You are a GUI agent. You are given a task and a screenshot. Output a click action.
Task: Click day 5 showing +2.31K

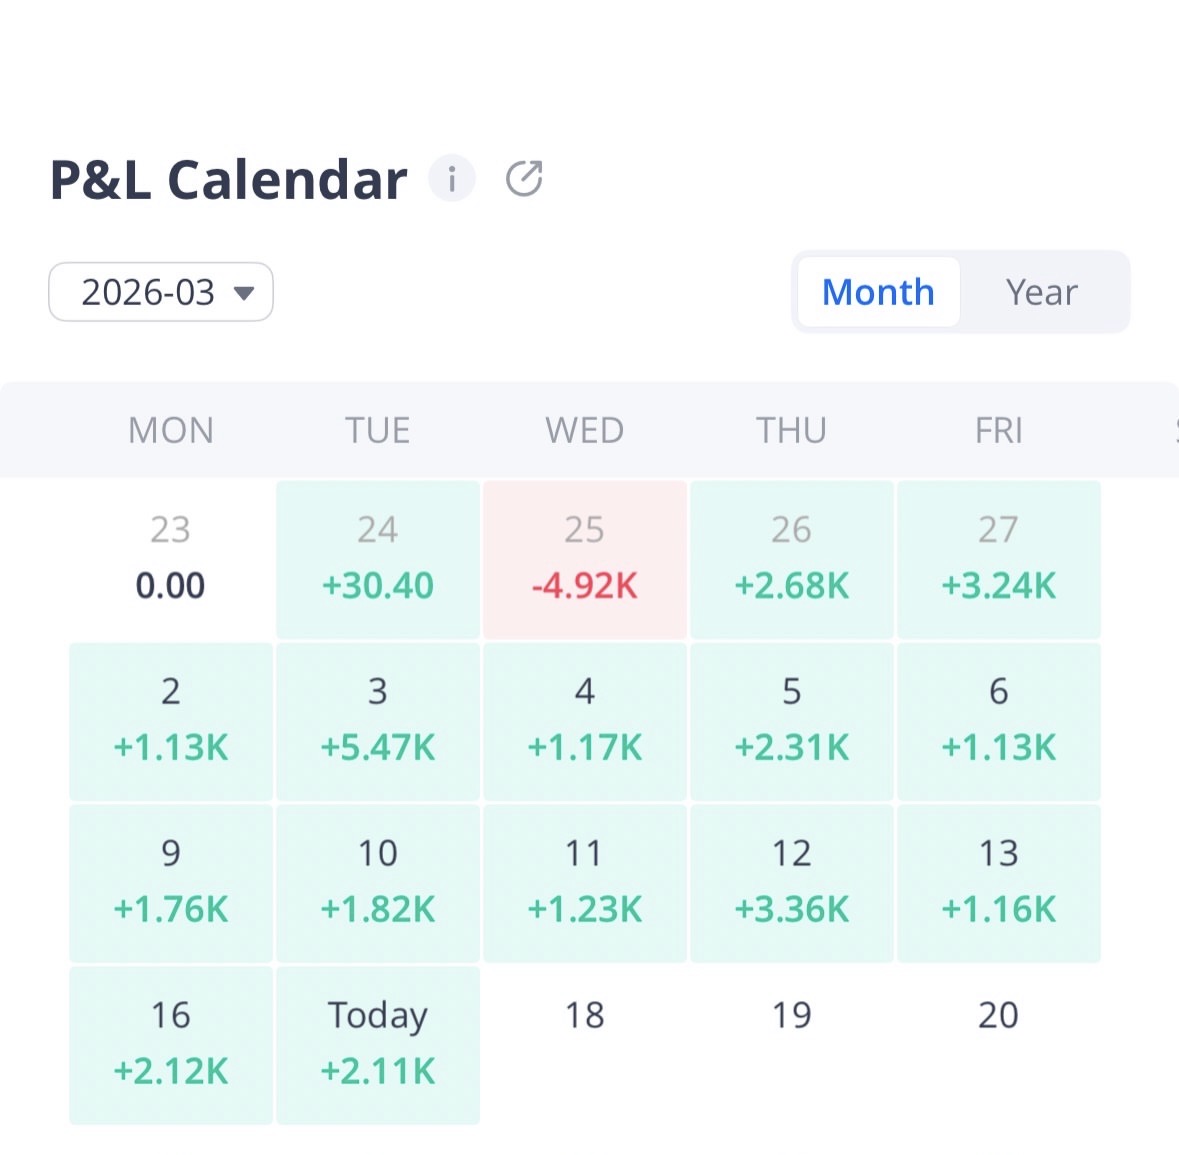coord(792,722)
